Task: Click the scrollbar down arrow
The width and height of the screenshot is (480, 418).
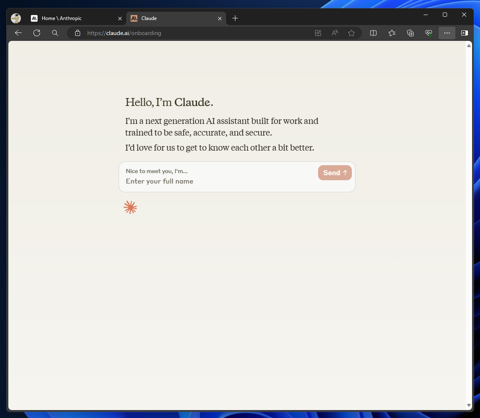Action: 469,405
